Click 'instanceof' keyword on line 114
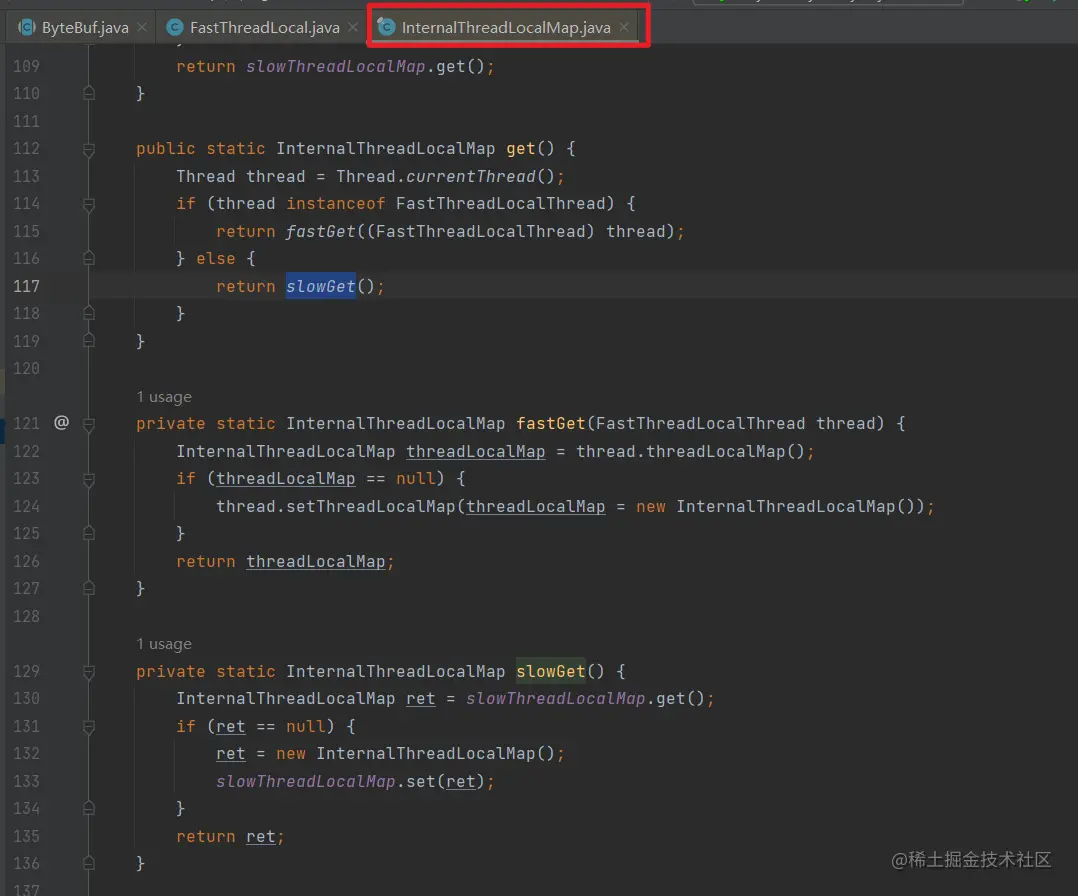1078x896 pixels. (336, 204)
